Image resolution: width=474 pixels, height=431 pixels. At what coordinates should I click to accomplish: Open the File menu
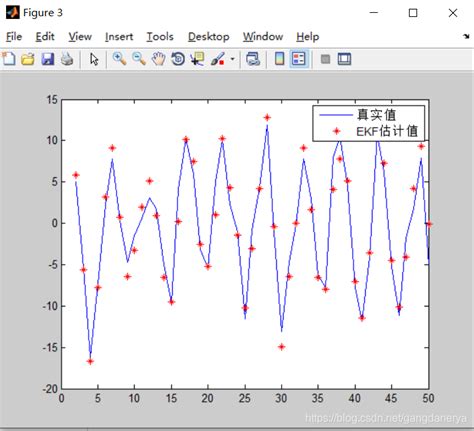coord(14,37)
